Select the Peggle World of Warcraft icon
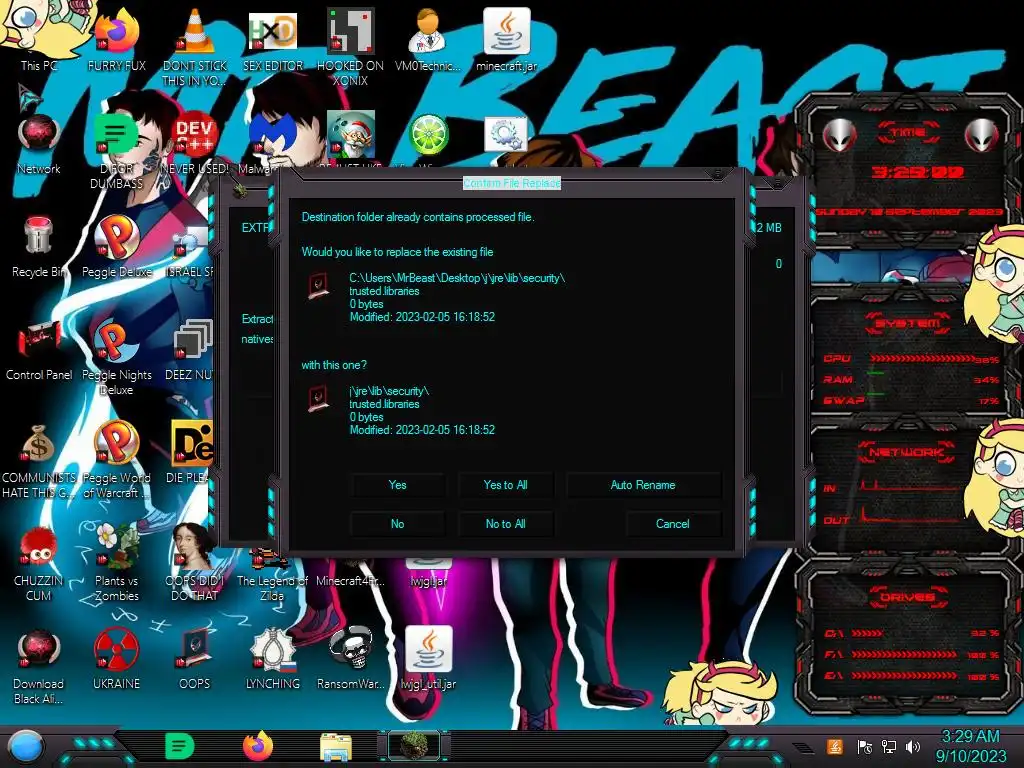 [x=117, y=460]
